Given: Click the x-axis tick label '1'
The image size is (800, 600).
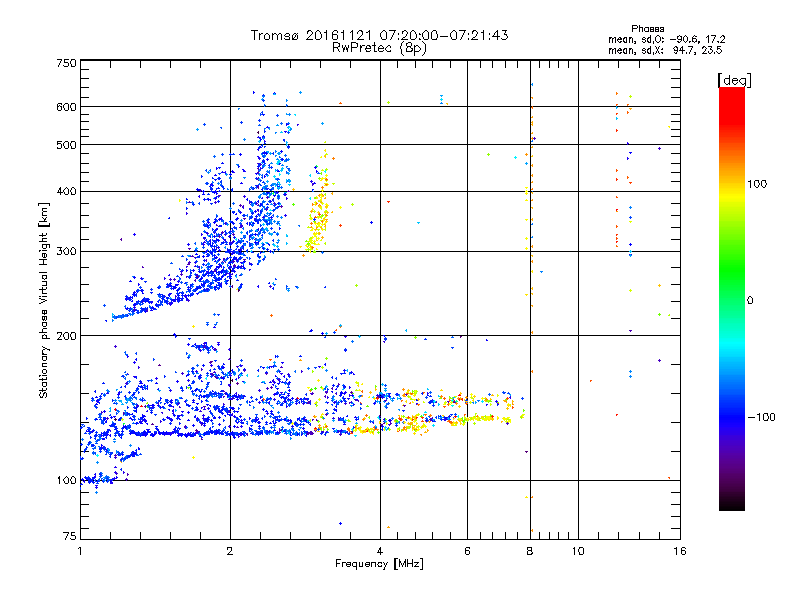Looking at the screenshot, I should pos(80,551).
